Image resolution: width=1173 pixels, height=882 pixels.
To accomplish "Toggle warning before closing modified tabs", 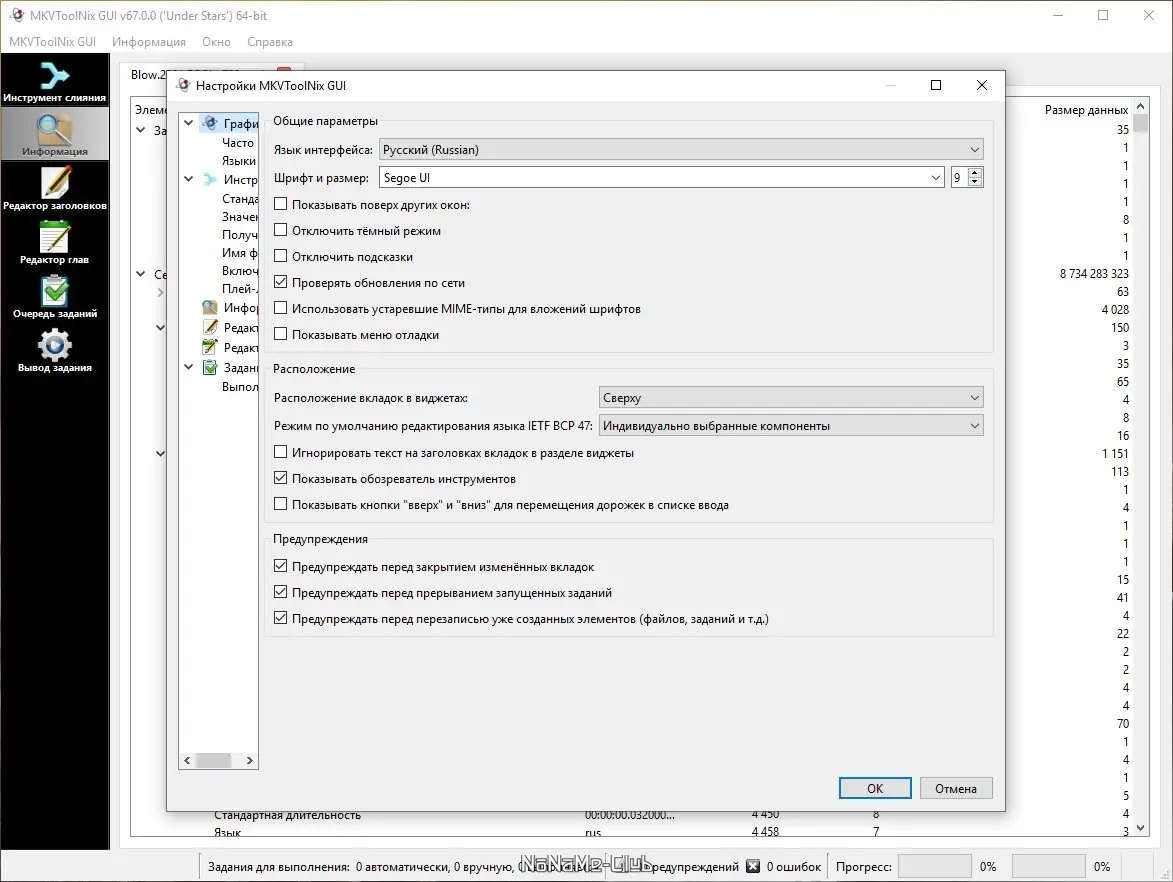I will coord(281,566).
